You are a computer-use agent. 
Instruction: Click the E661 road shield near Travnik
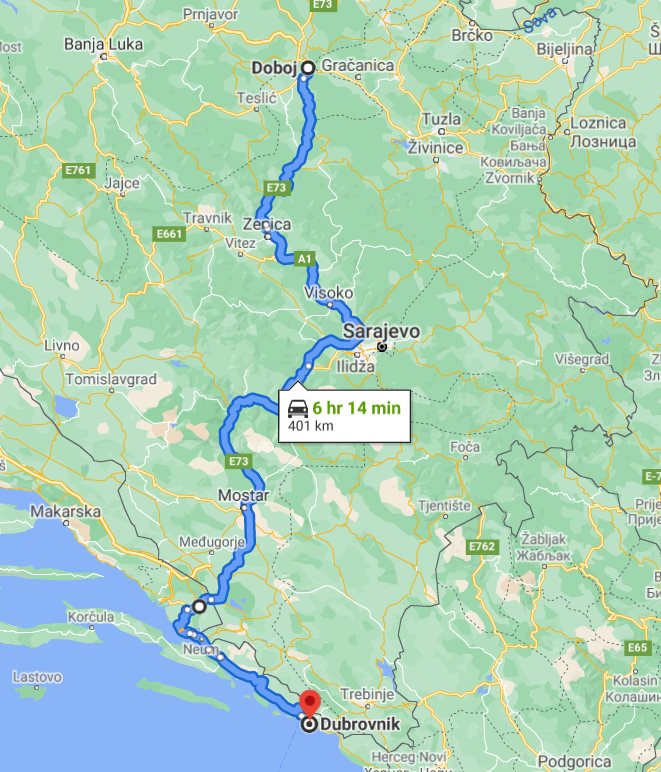tap(169, 233)
